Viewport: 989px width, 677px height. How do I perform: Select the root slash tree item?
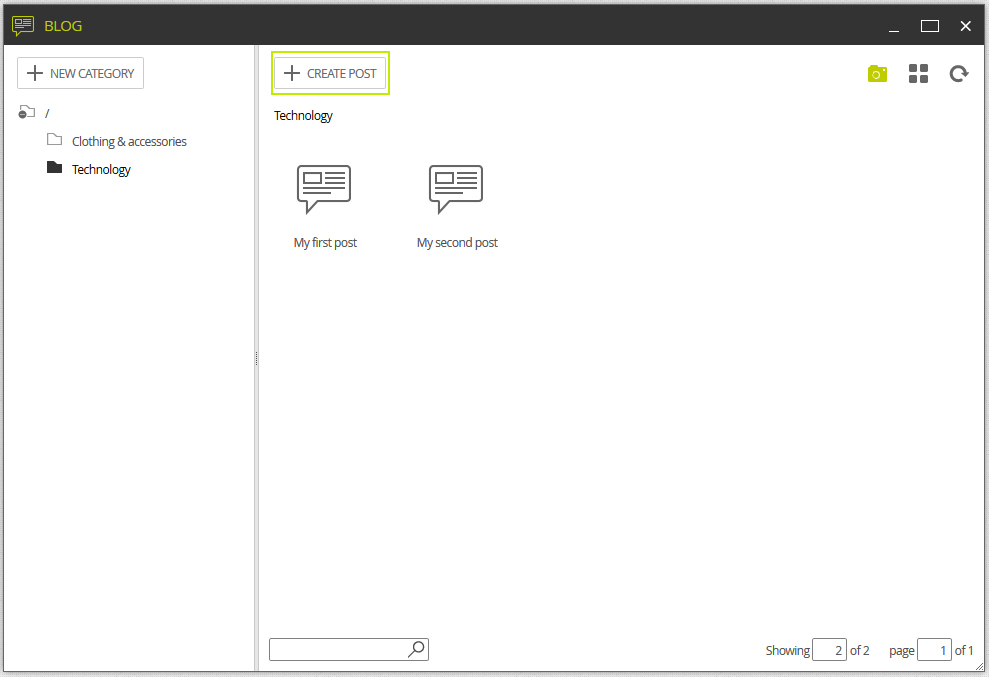(47, 114)
